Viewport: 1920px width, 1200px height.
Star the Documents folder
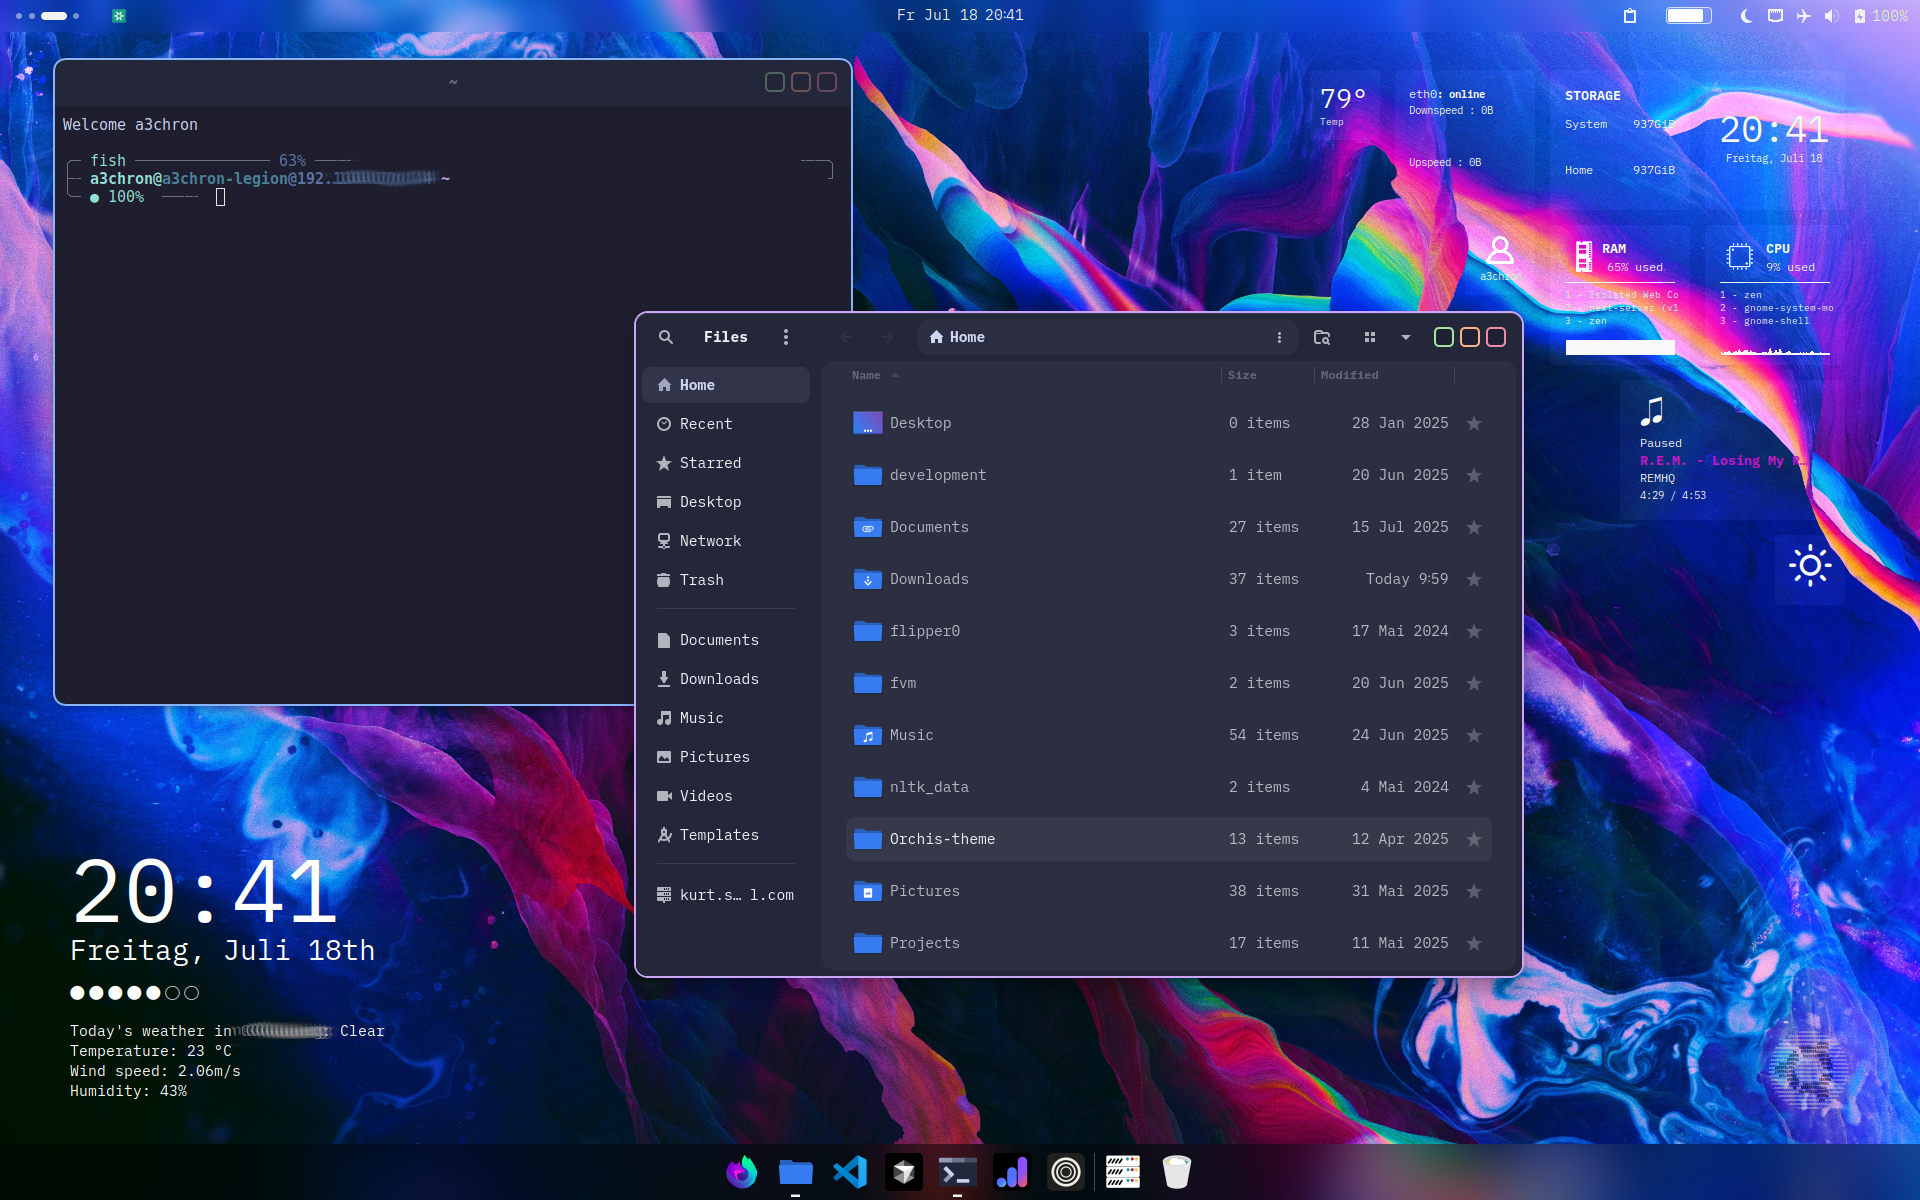tap(1474, 527)
